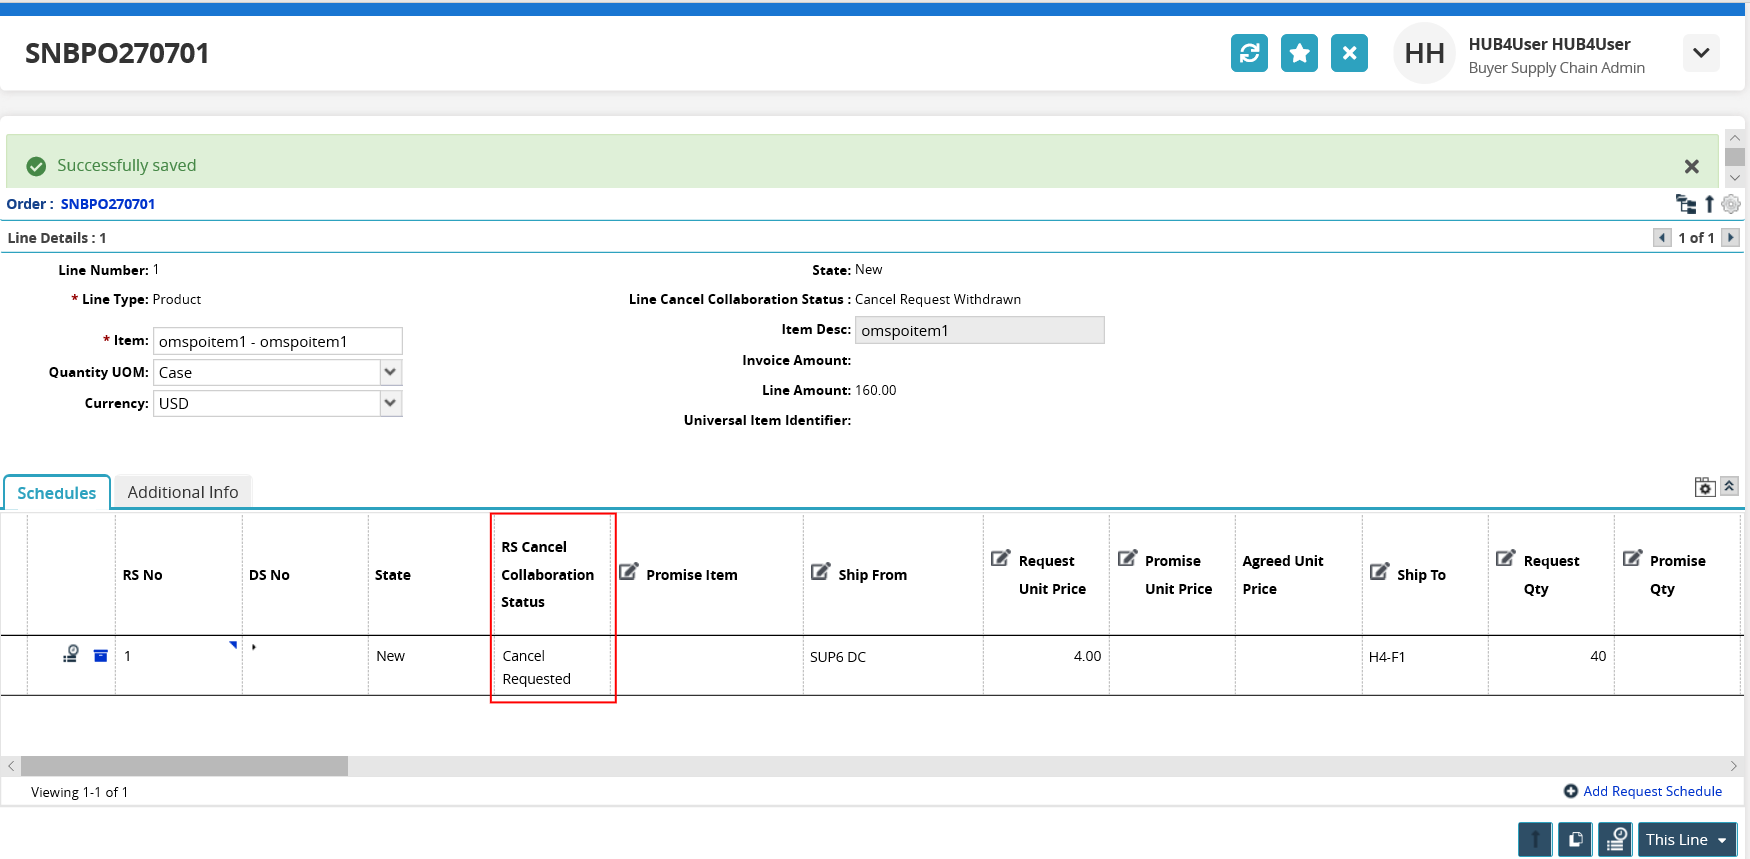Click the edit icon next to Promise Item
This screenshot has width=1750, height=859.
(x=628, y=572)
